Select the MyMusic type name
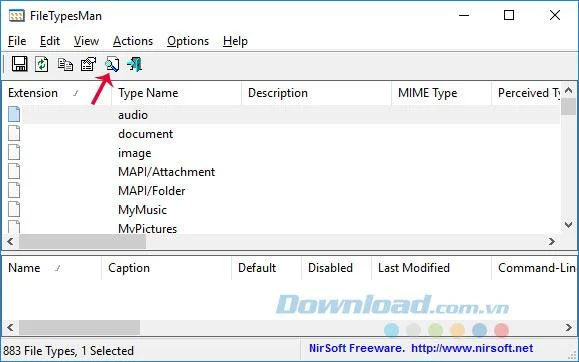Screen dimensions: 579x362 [143, 210]
